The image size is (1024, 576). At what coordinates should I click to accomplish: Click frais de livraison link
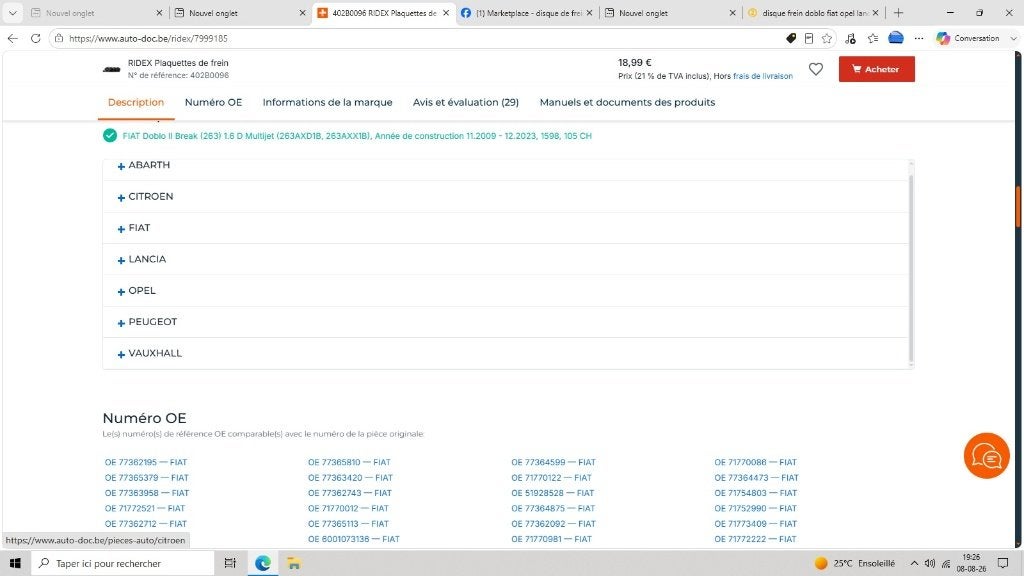[763, 76]
